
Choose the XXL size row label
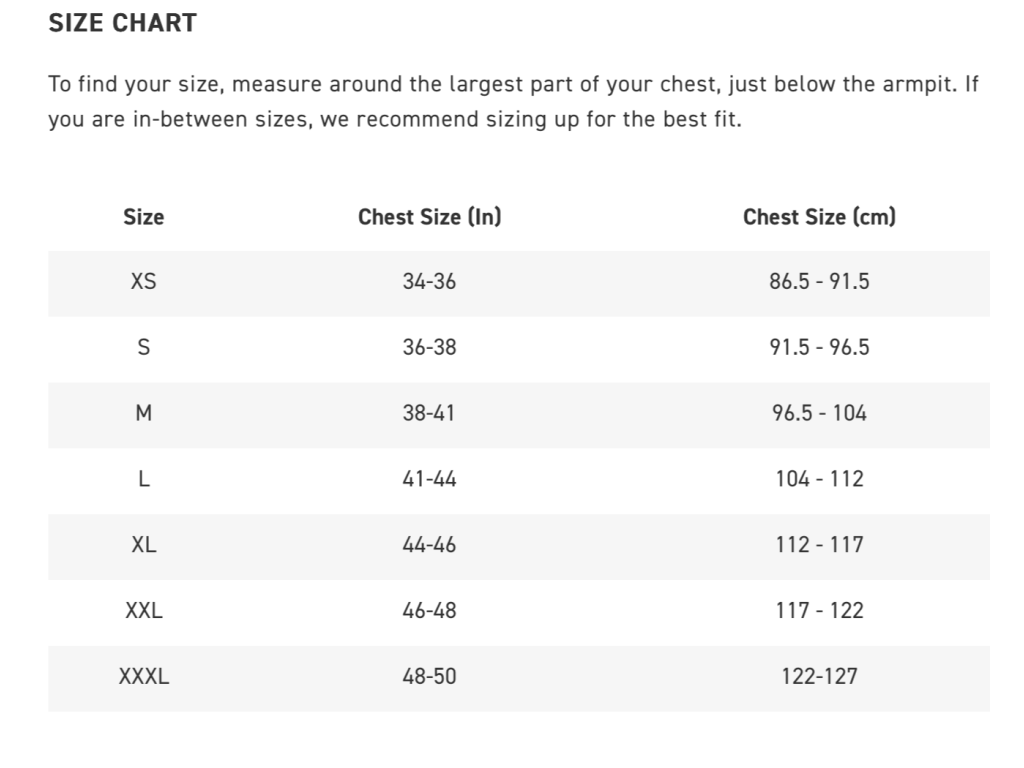pyautogui.click(x=143, y=610)
